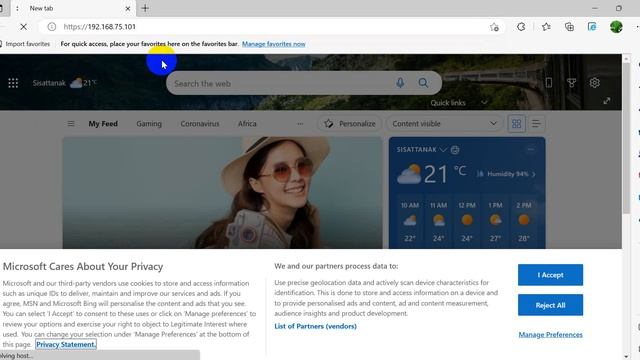The width and height of the screenshot is (640, 360).
Task: Click the magnifier search icon
Action: point(423,83)
